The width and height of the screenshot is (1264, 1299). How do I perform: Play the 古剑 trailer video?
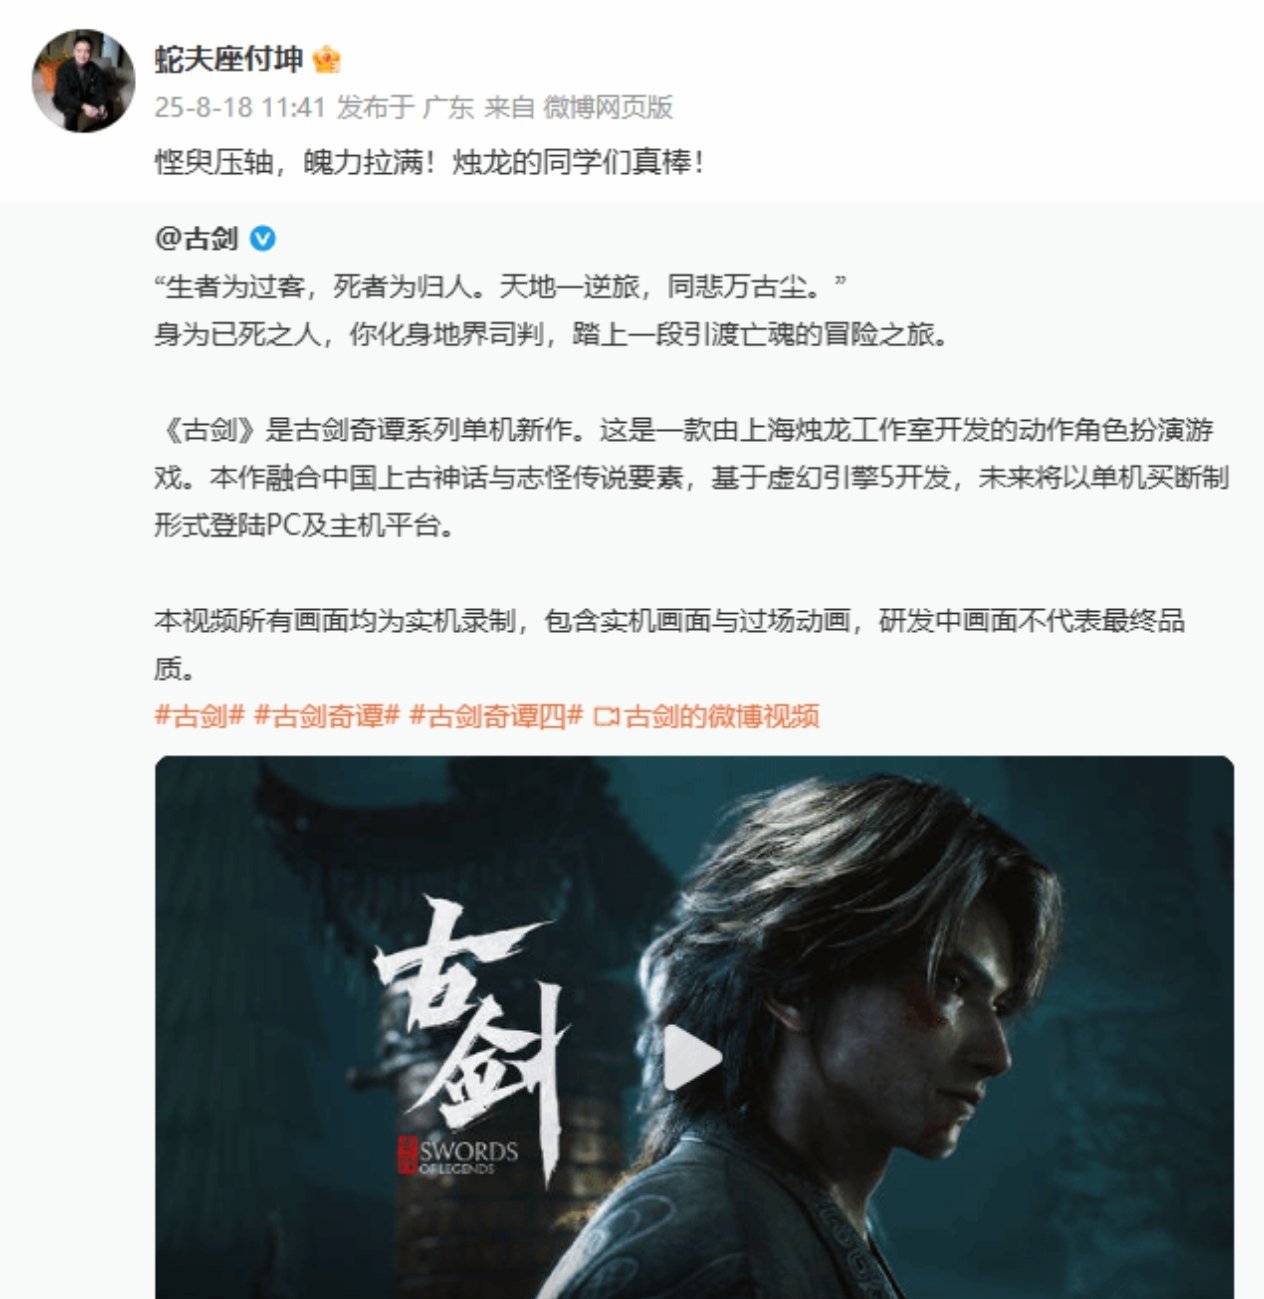693,1057
